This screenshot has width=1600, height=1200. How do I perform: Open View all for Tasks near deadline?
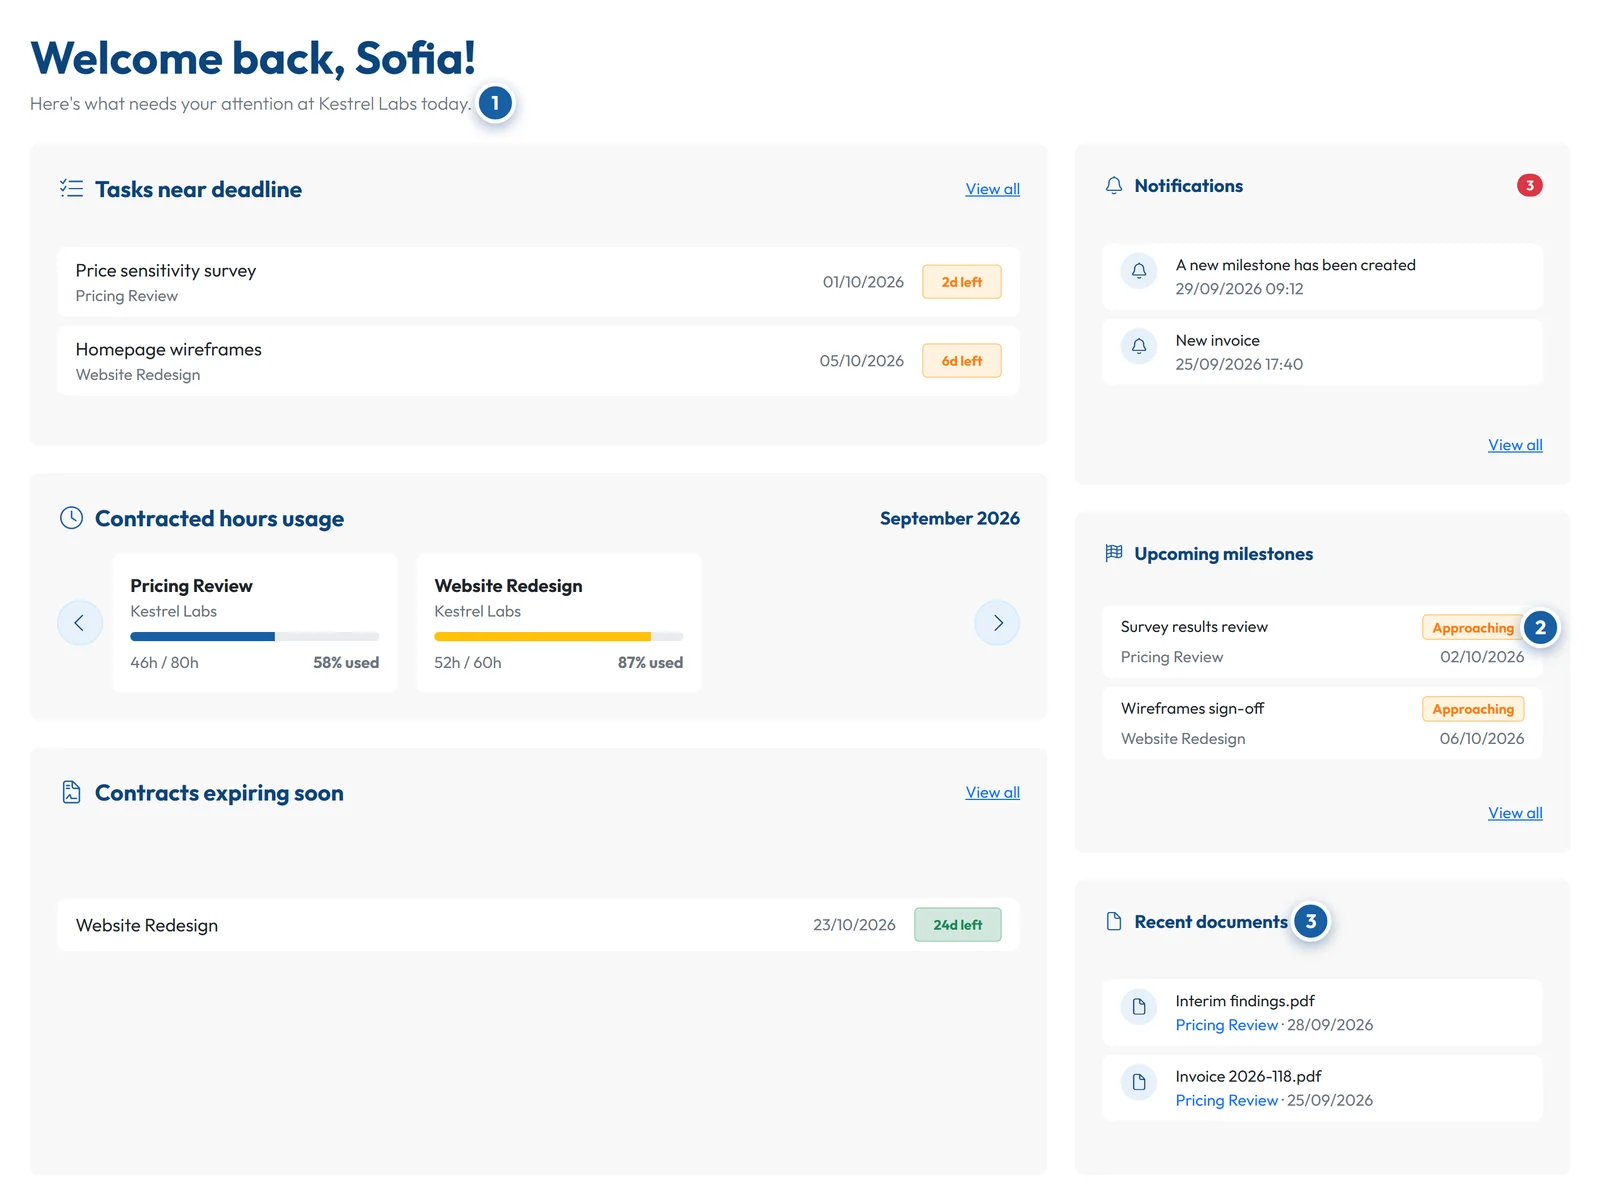pos(992,189)
